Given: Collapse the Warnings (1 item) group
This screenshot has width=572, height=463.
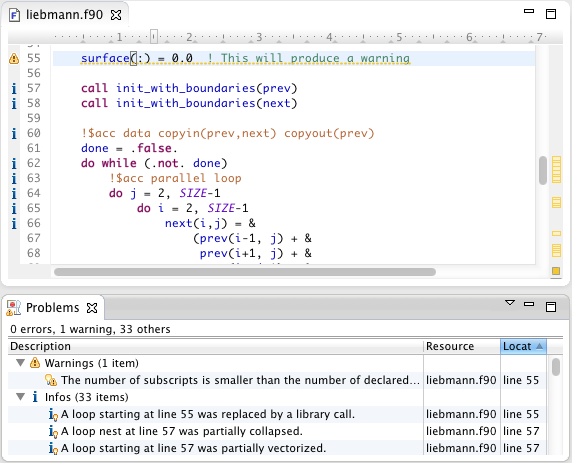Looking at the screenshot, I should click(20, 363).
